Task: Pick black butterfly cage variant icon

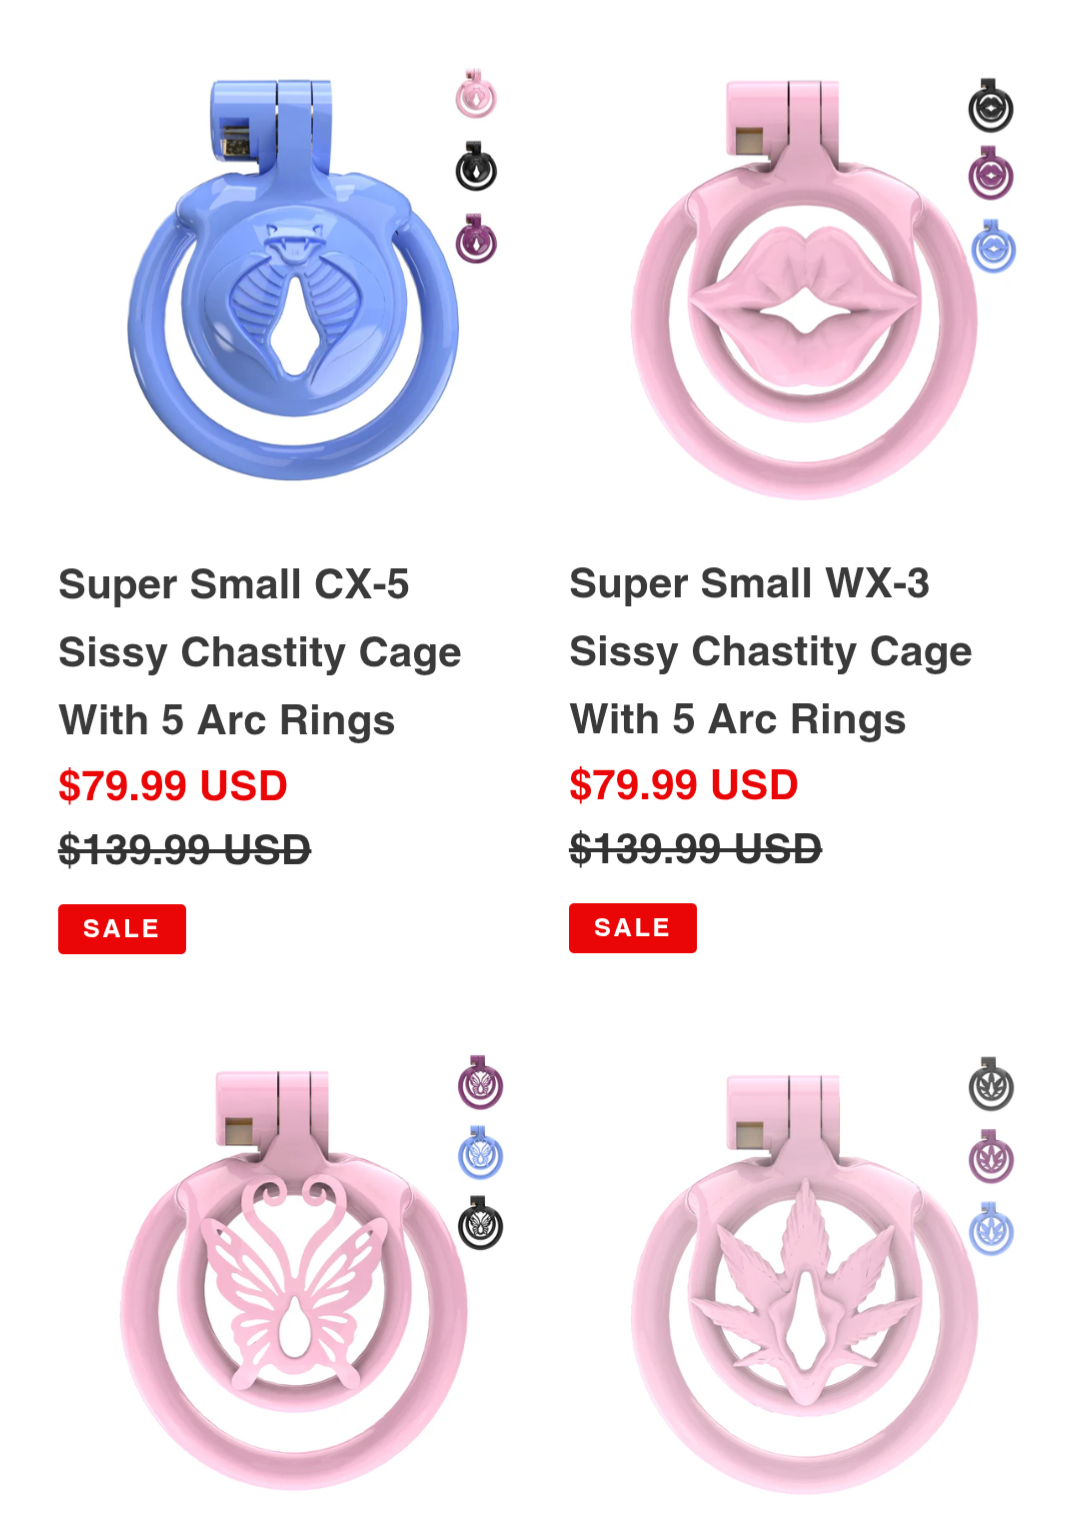Action: click(x=480, y=1224)
